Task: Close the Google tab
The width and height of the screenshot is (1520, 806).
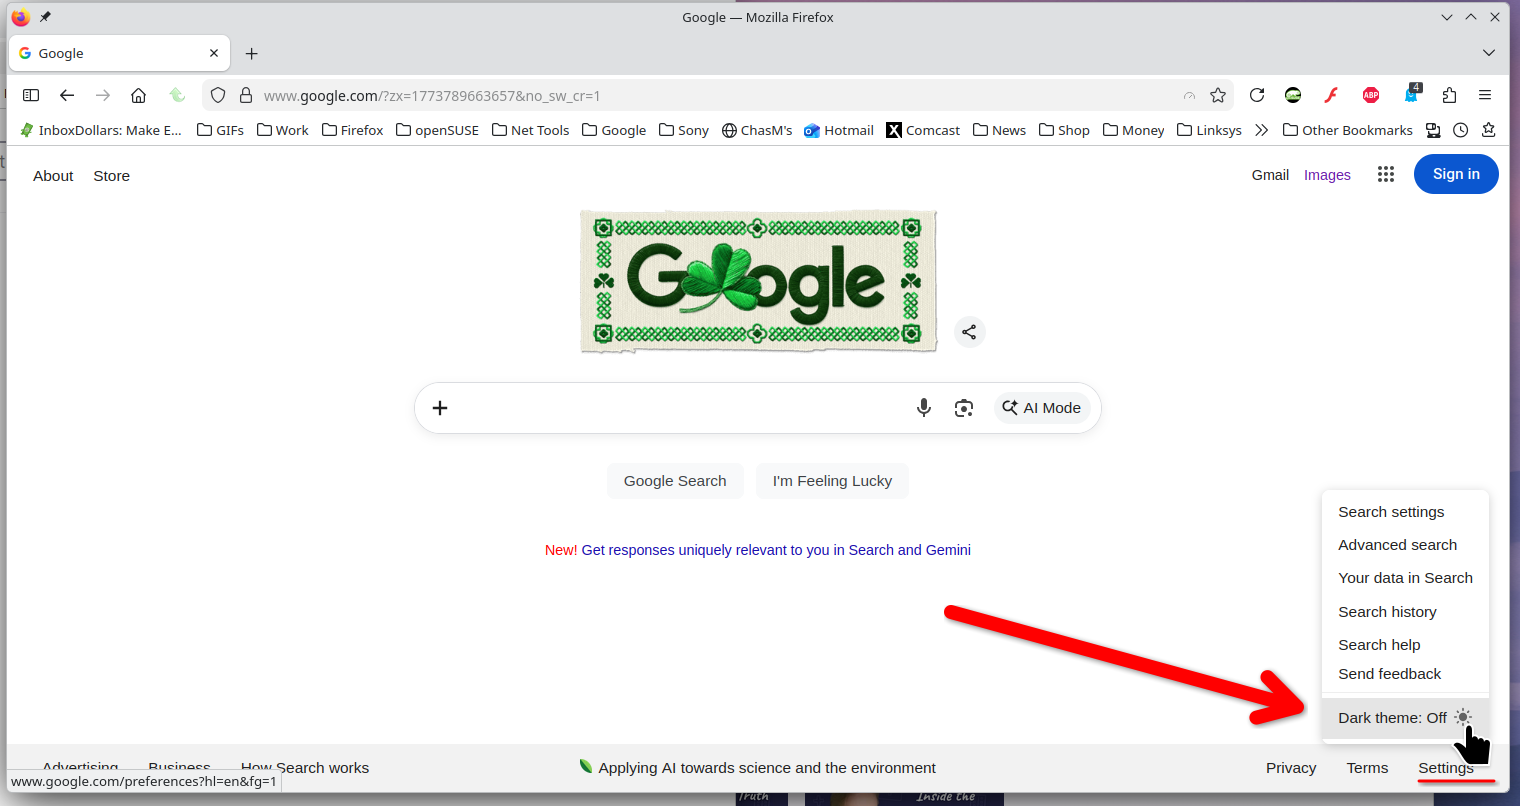Action: pyautogui.click(x=214, y=53)
